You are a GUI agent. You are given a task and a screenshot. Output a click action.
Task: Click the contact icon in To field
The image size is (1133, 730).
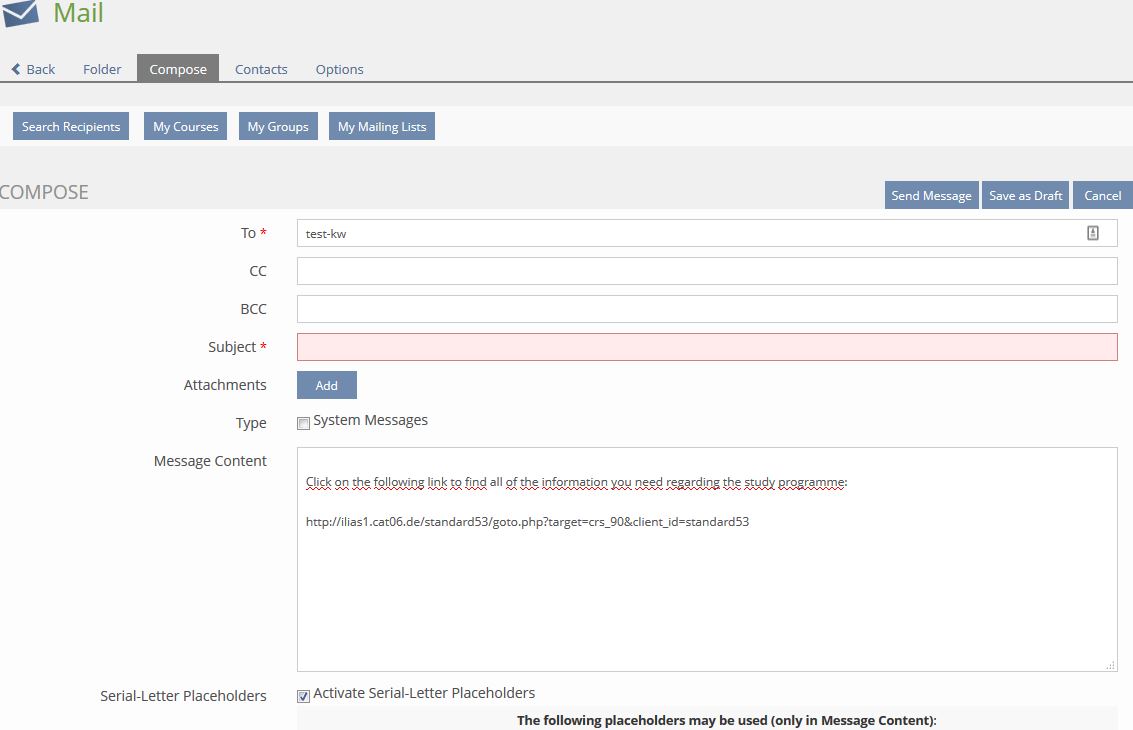[1092, 233]
